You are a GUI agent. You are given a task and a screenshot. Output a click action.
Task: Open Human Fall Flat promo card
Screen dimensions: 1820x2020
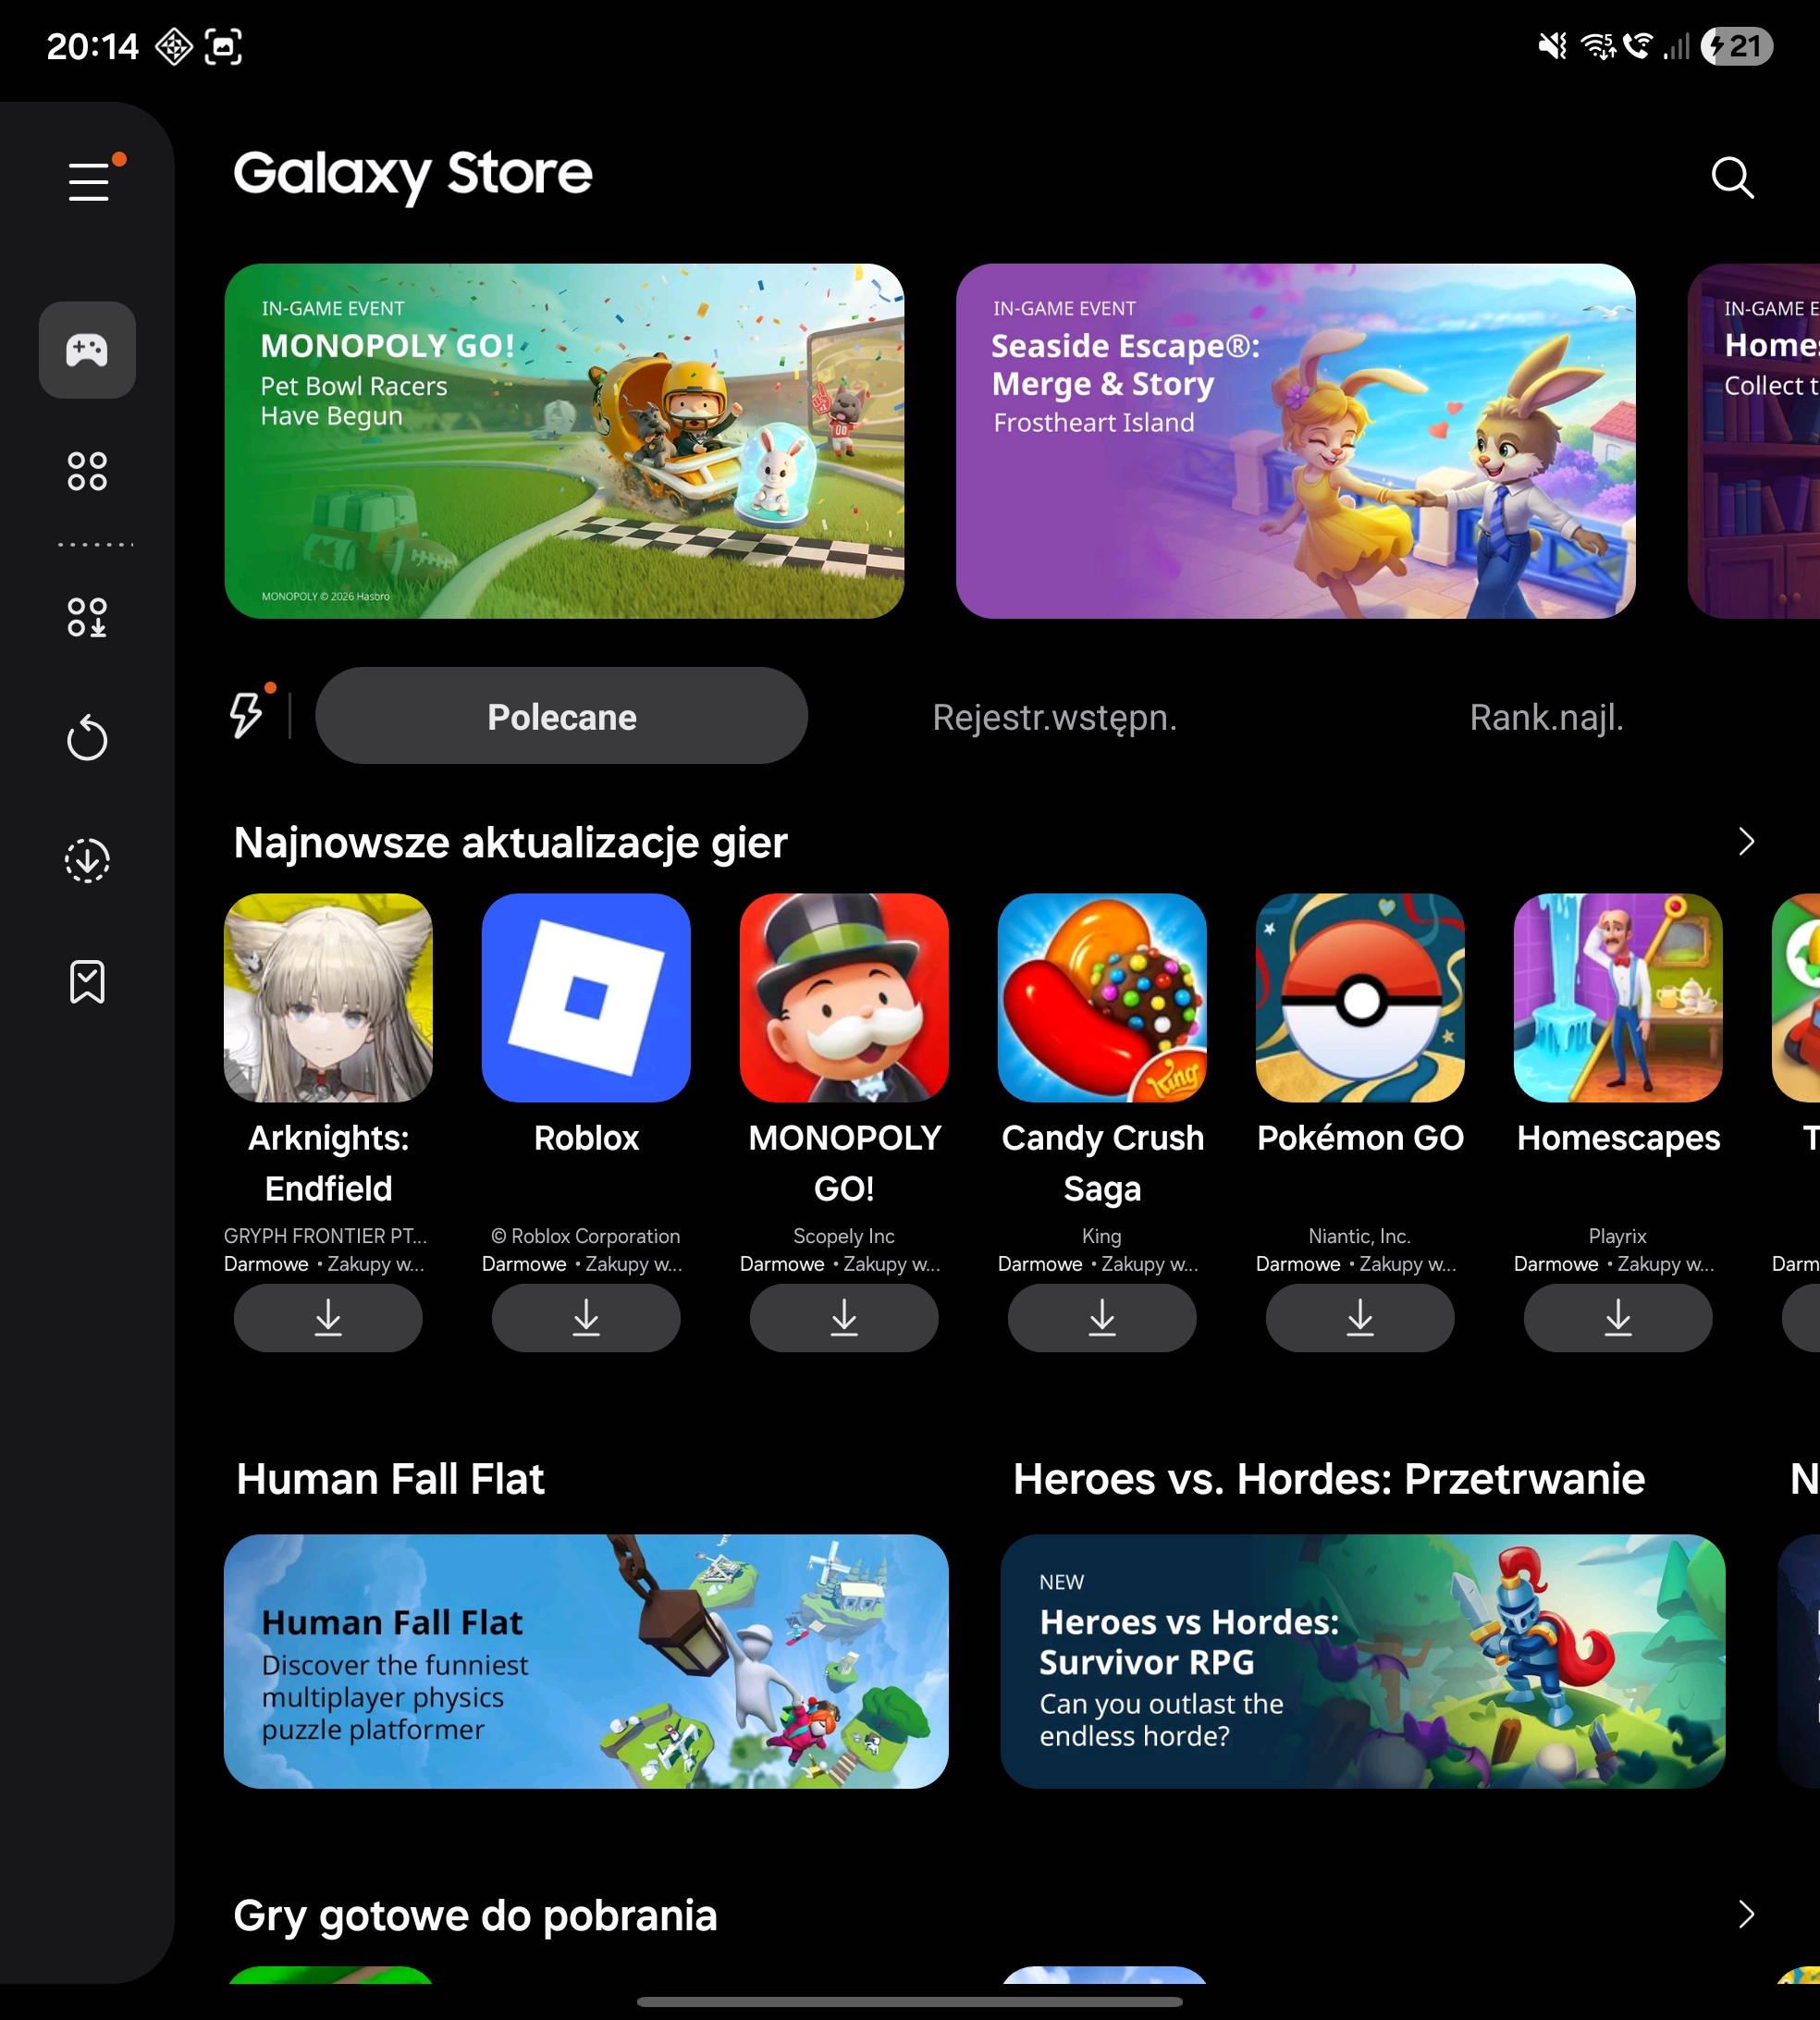(x=585, y=1661)
